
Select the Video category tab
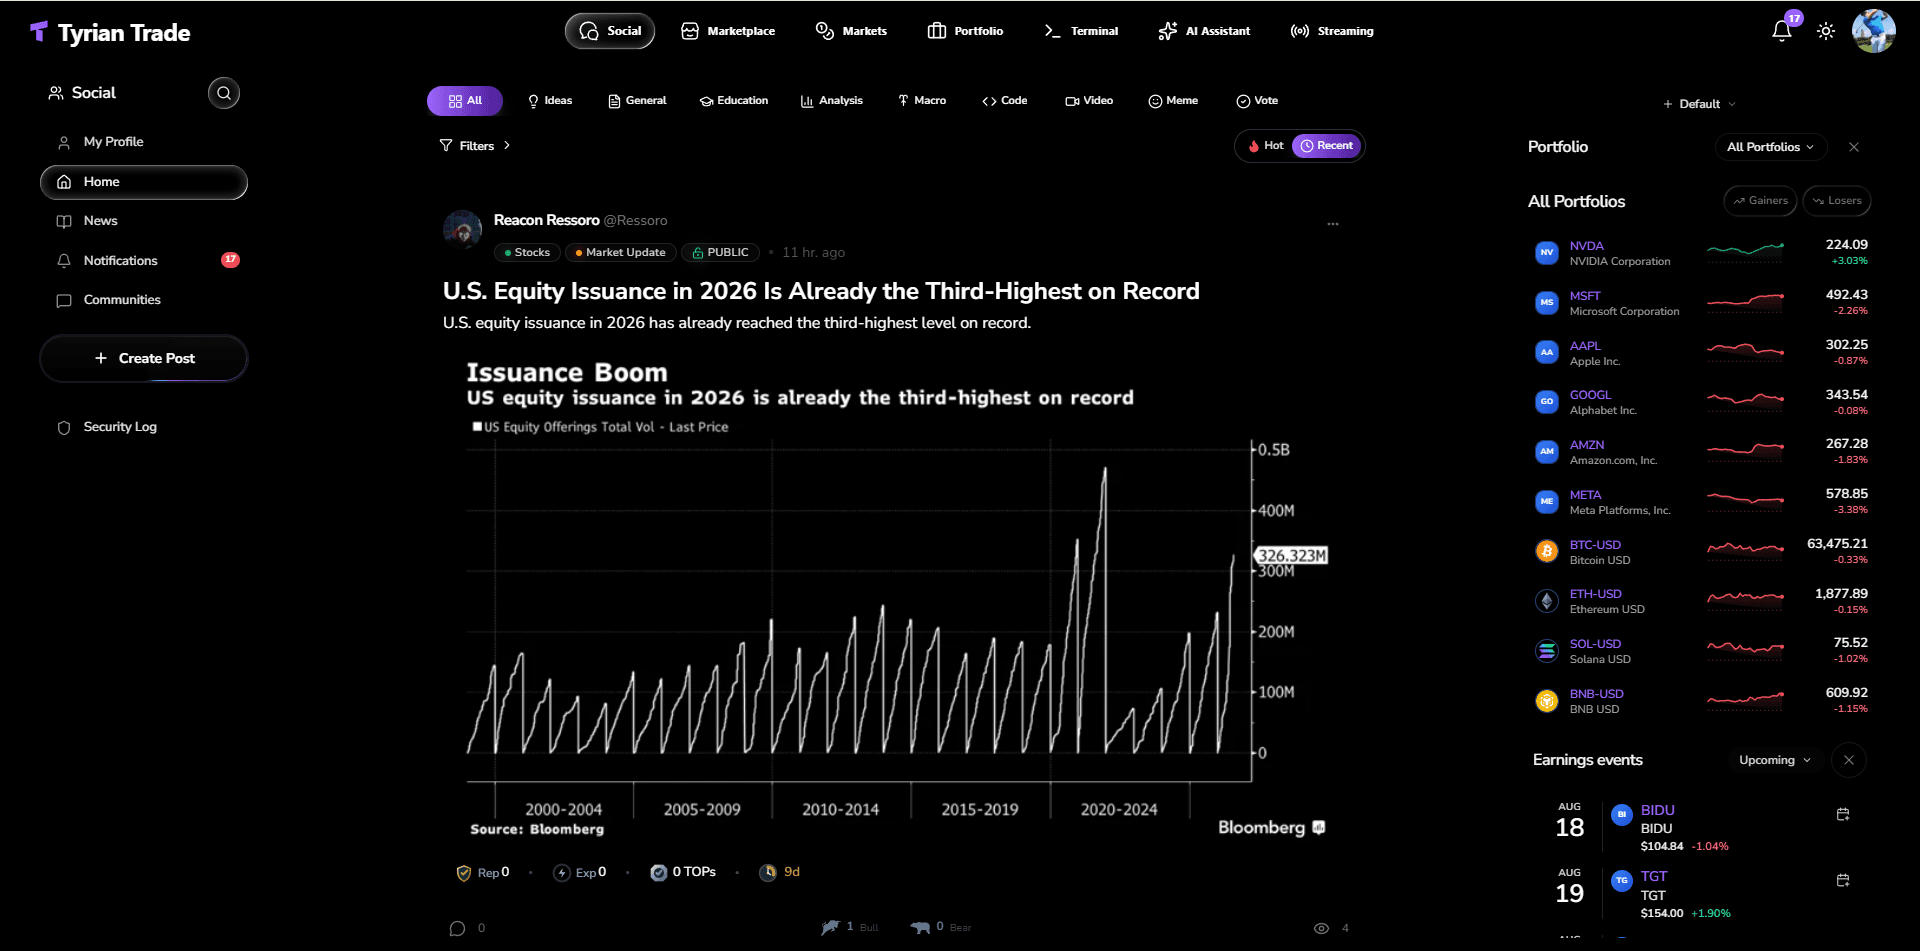pyautogui.click(x=1089, y=101)
